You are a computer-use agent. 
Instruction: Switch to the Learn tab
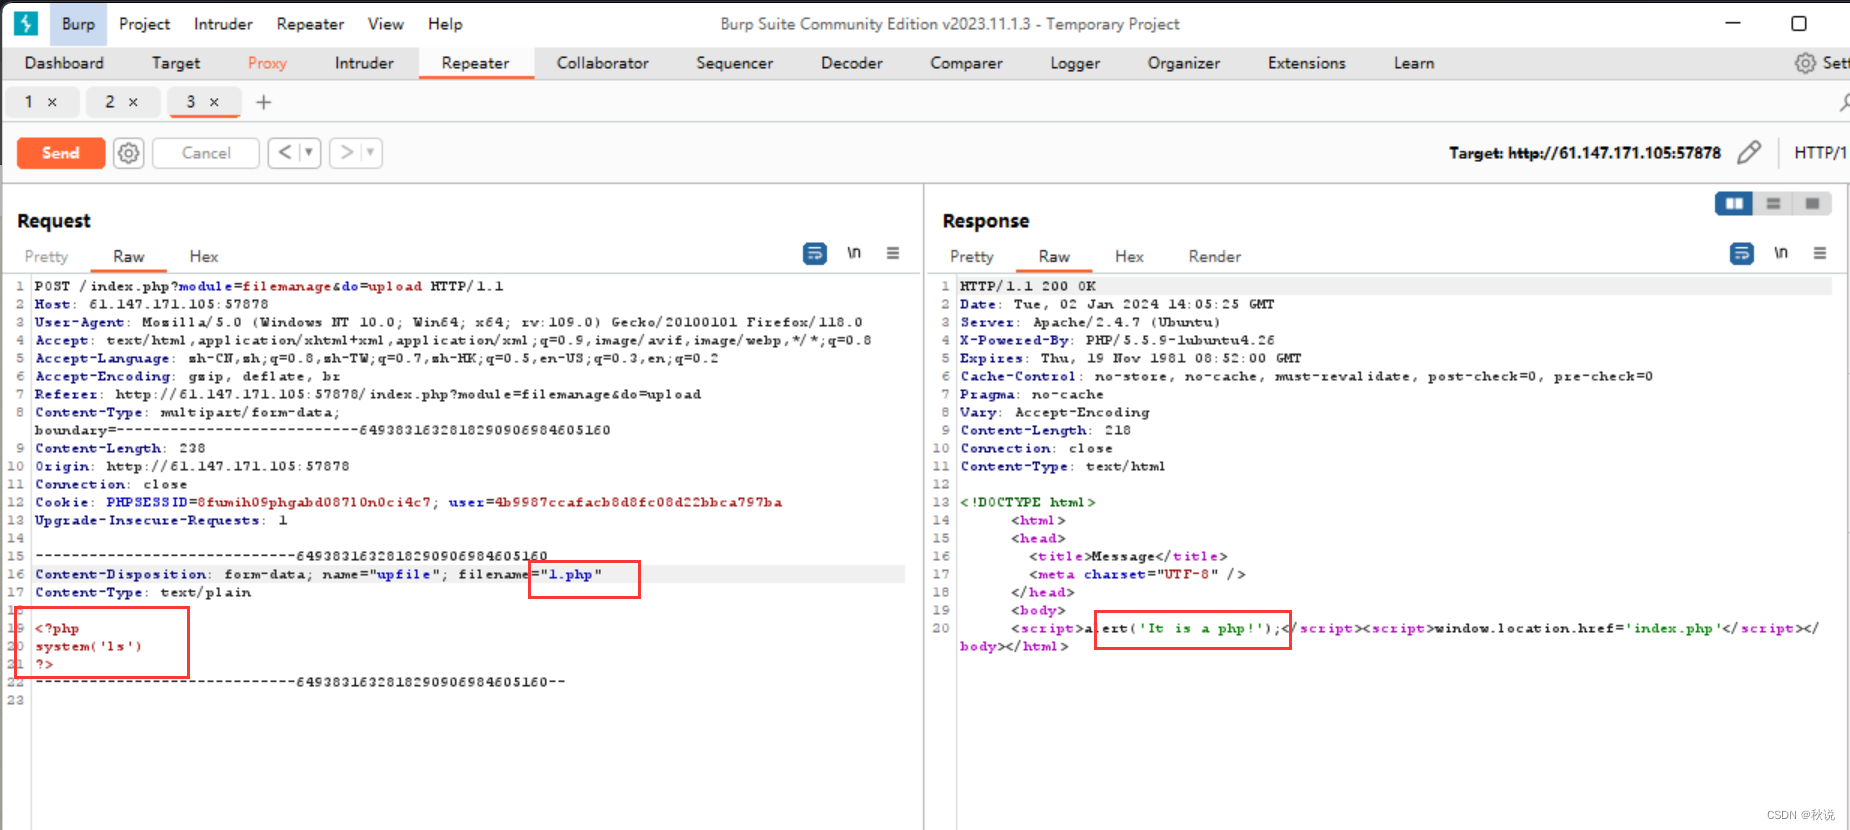click(x=1414, y=63)
